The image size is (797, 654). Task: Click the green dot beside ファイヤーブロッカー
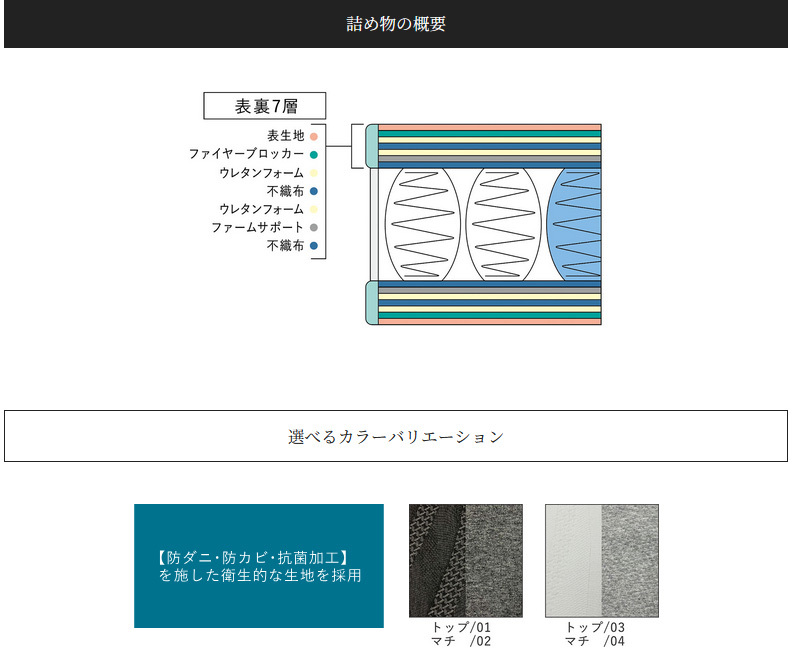pyautogui.click(x=314, y=154)
